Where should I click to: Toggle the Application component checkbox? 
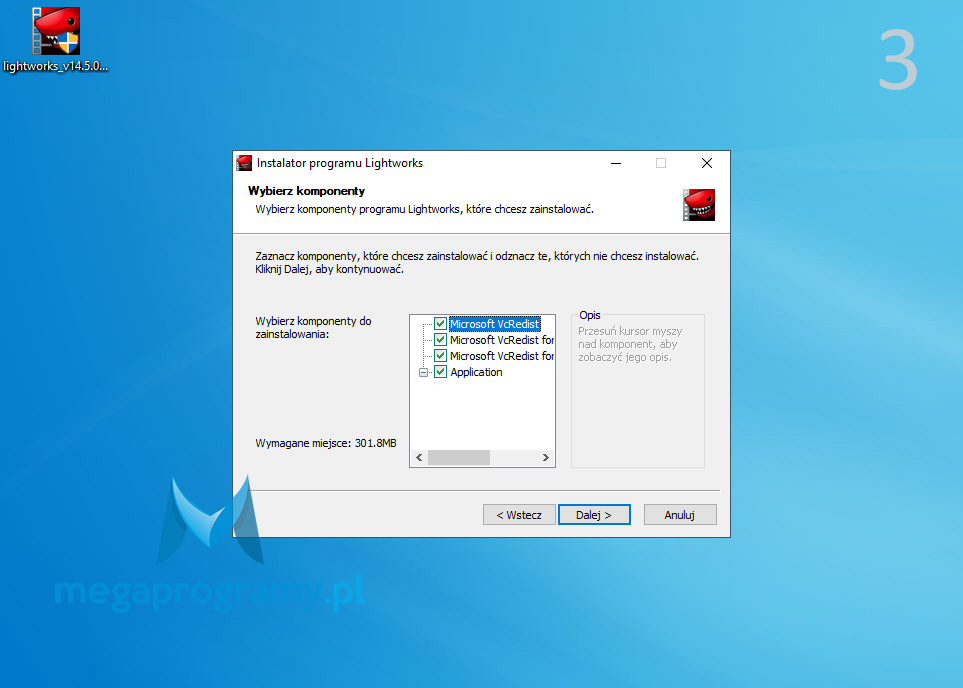coord(440,372)
